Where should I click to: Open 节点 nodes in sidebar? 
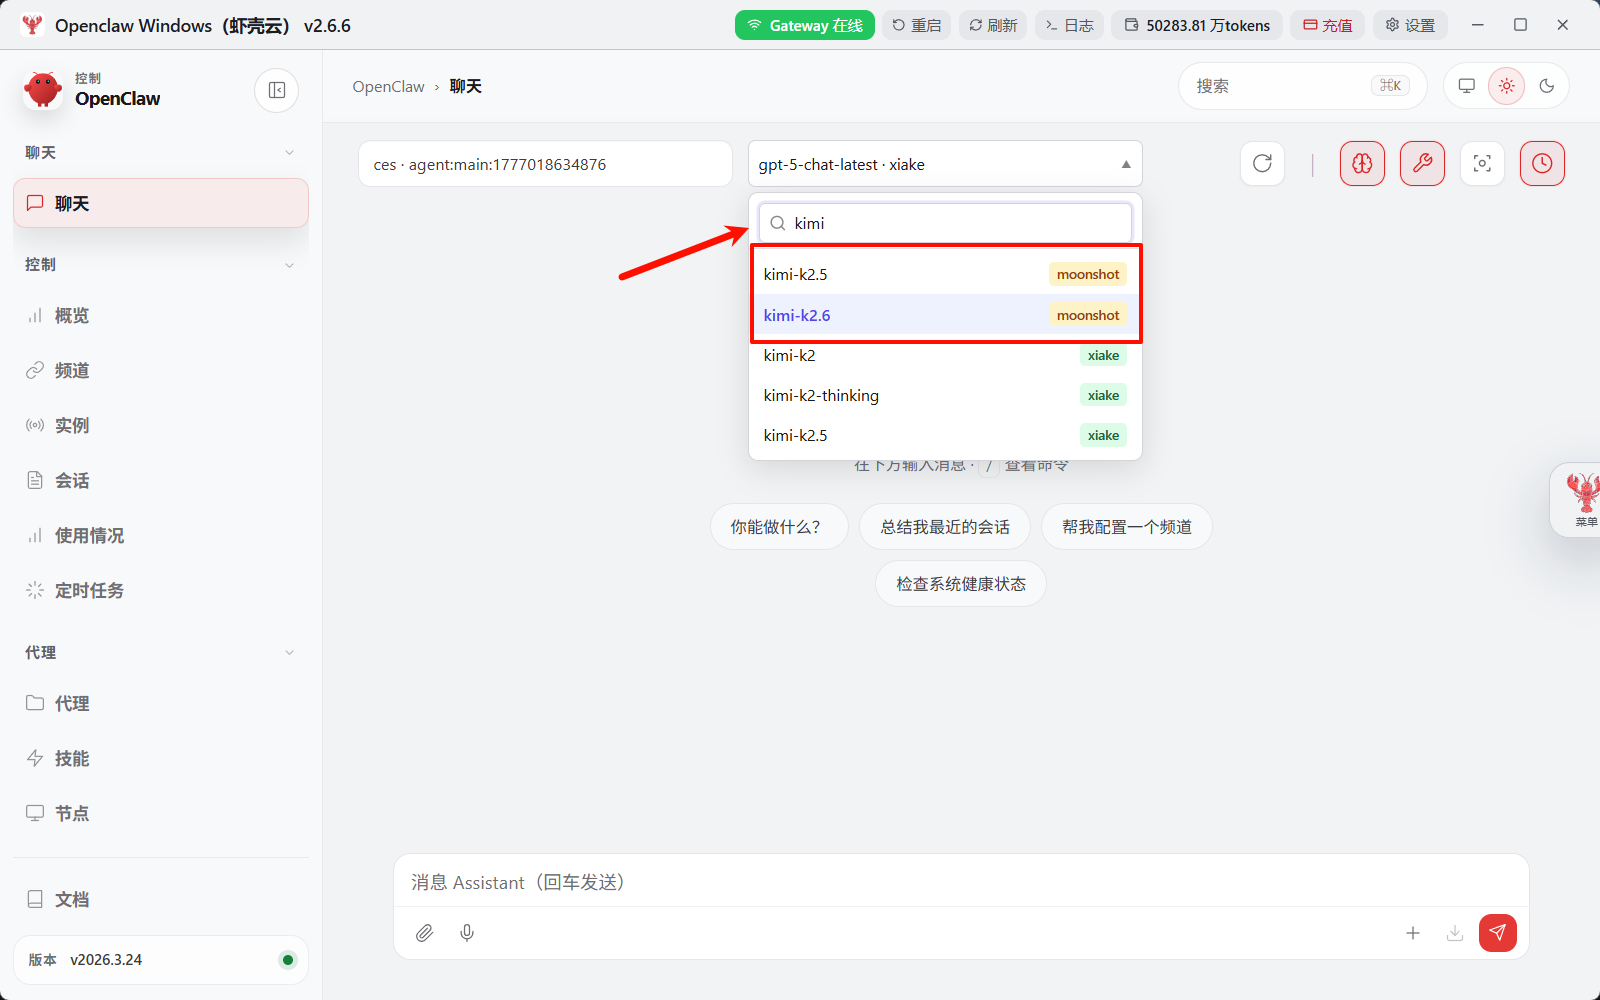tap(161, 814)
